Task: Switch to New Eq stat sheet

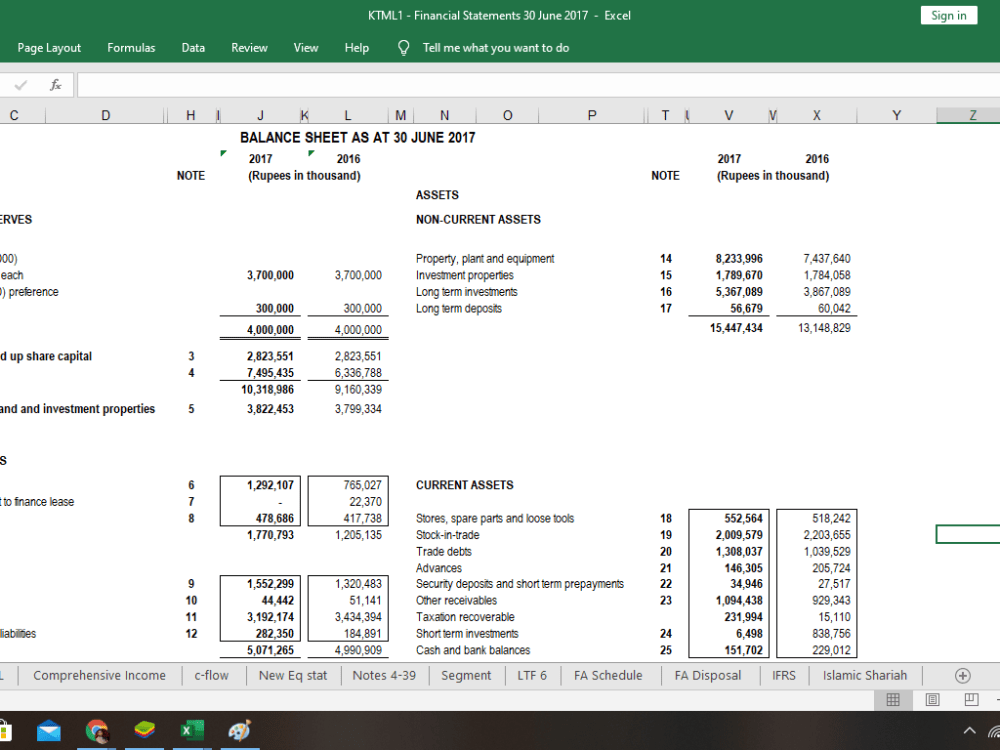Action: pyautogui.click(x=293, y=675)
